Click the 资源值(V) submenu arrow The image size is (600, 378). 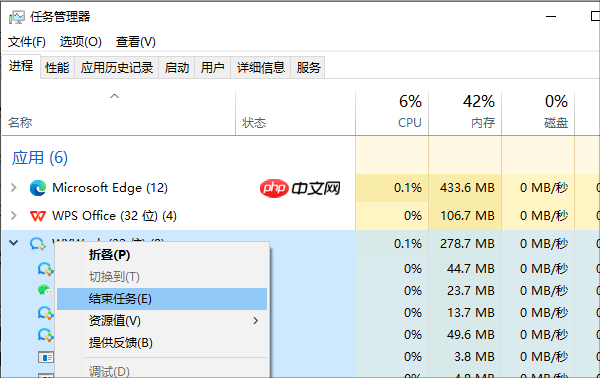click(x=256, y=321)
